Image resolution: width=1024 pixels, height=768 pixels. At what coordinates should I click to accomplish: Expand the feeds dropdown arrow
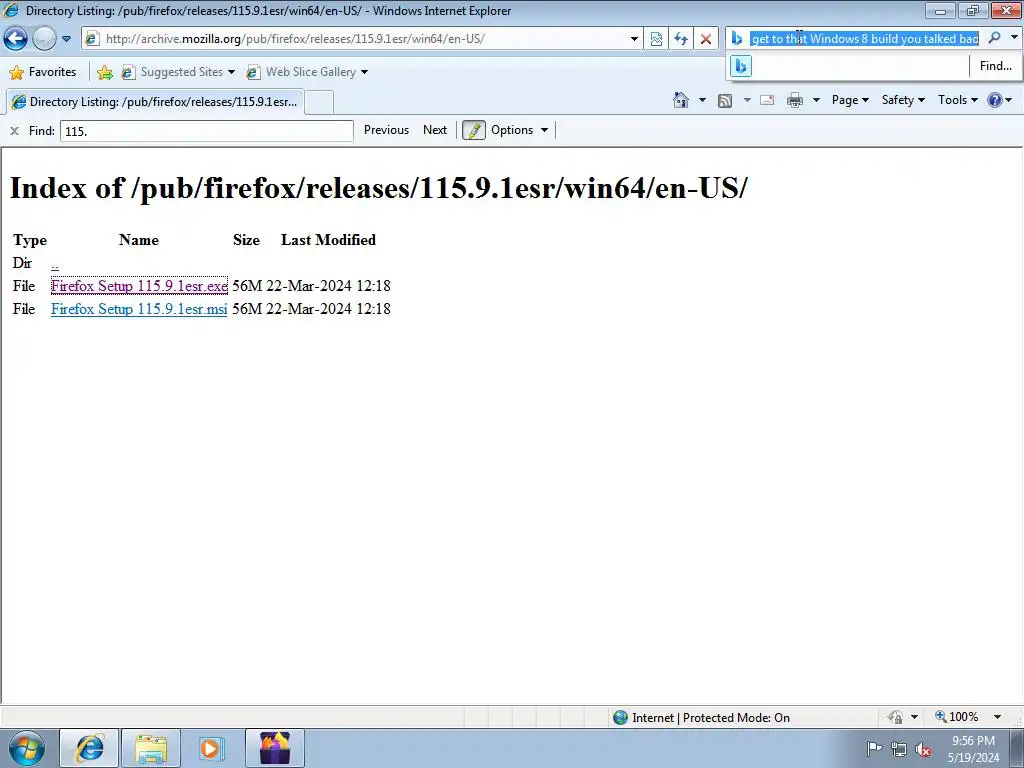point(746,100)
